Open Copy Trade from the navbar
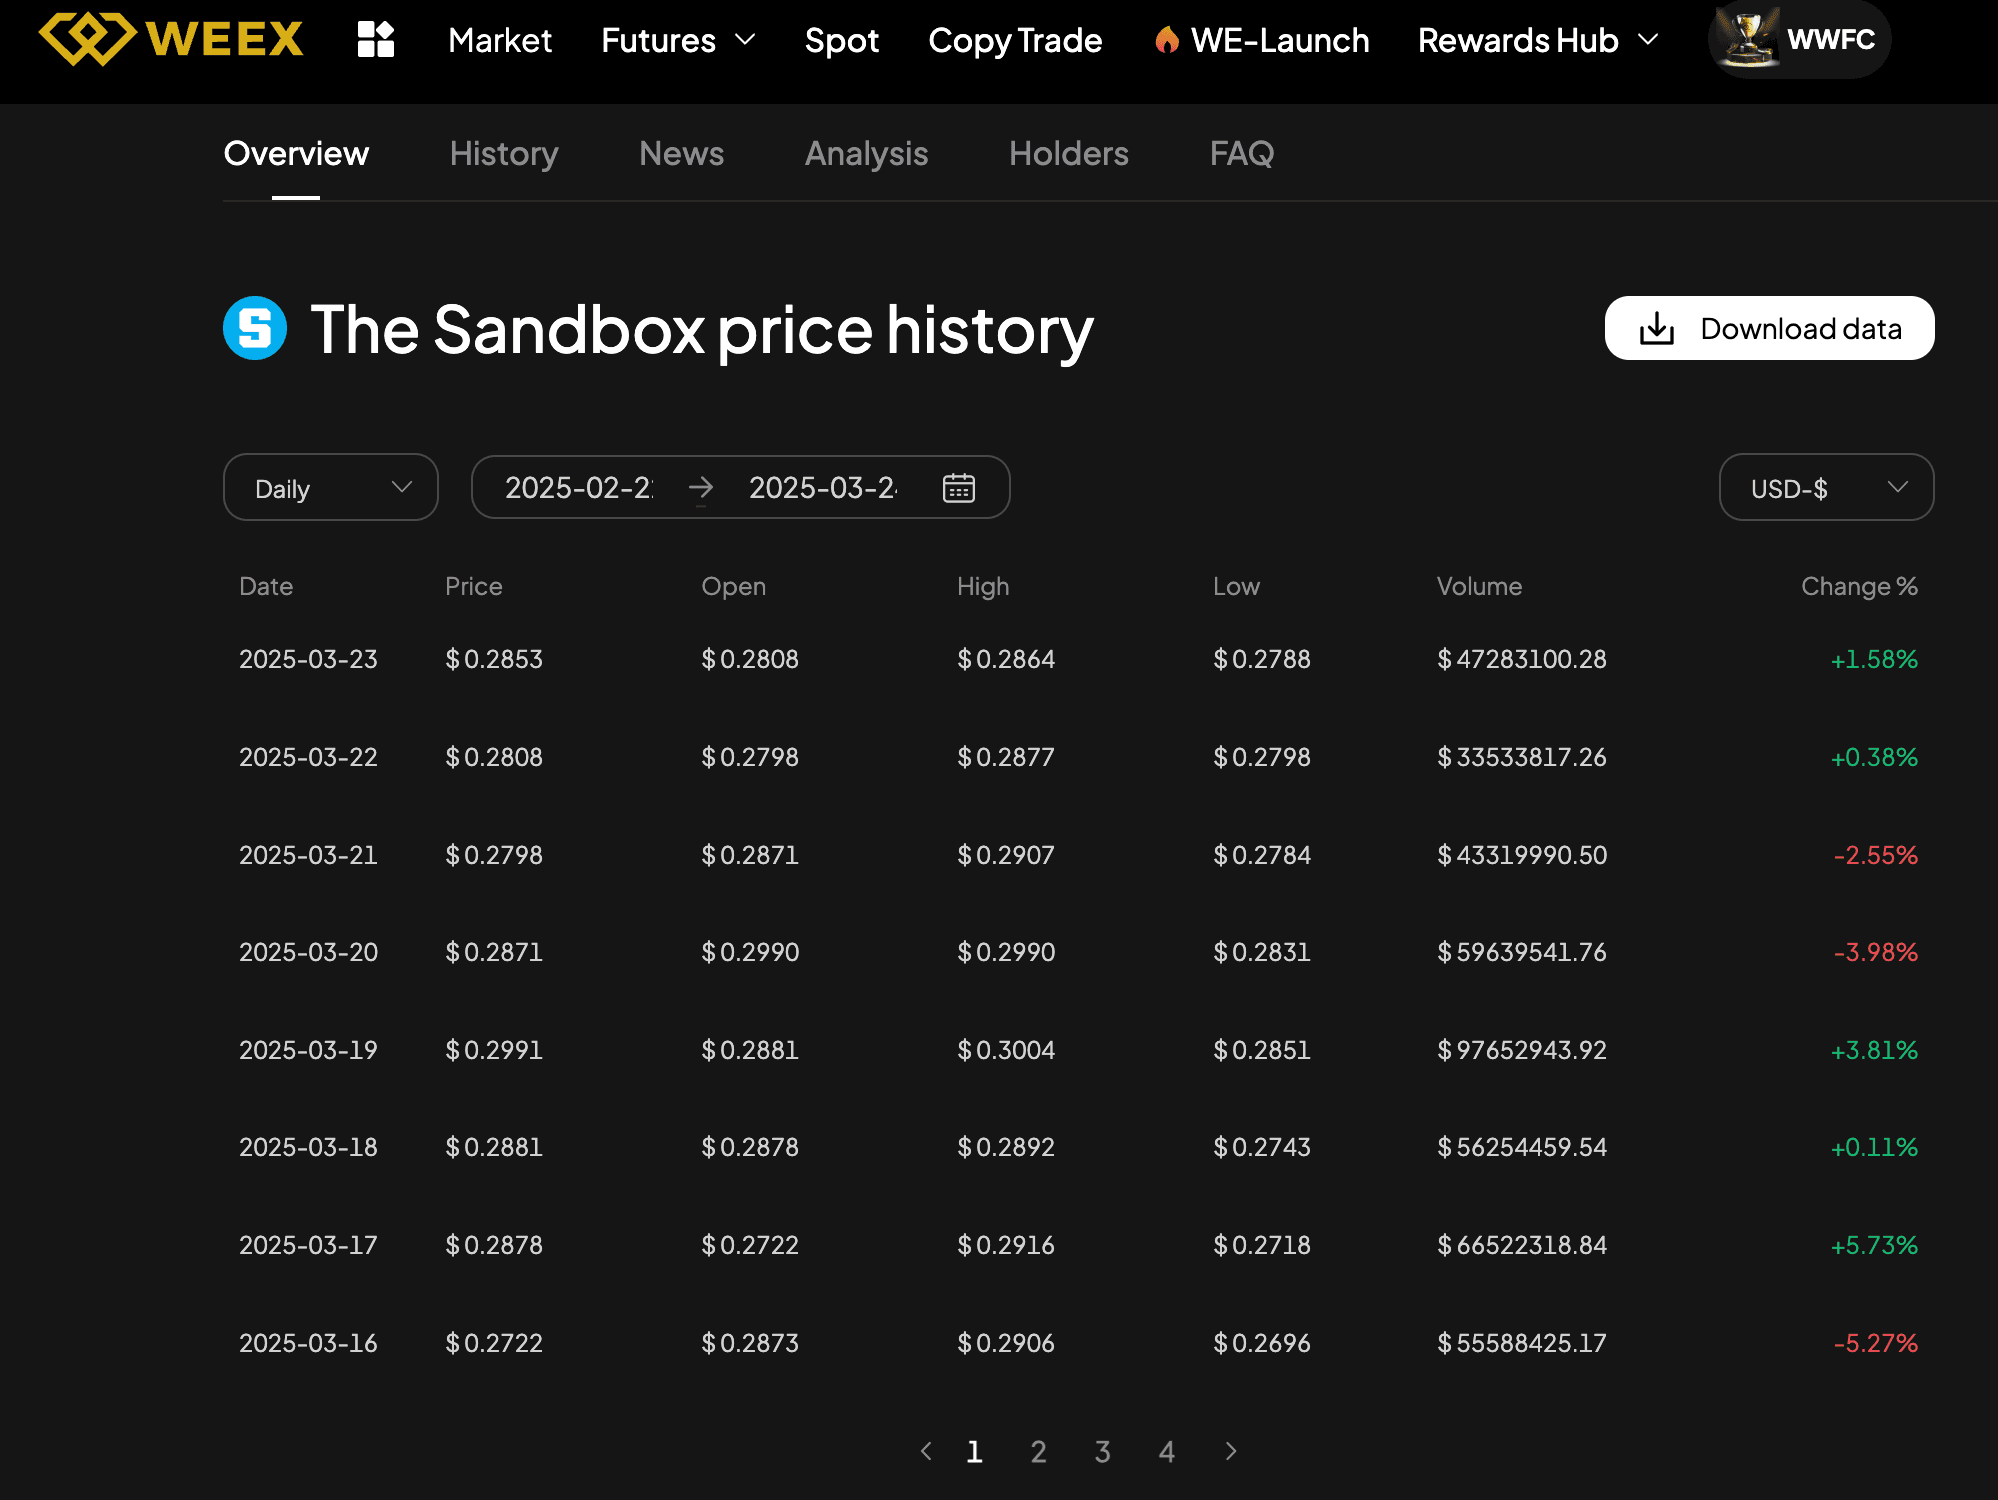Viewport: 1998px width, 1500px height. pyautogui.click(x=1014, y=40)
